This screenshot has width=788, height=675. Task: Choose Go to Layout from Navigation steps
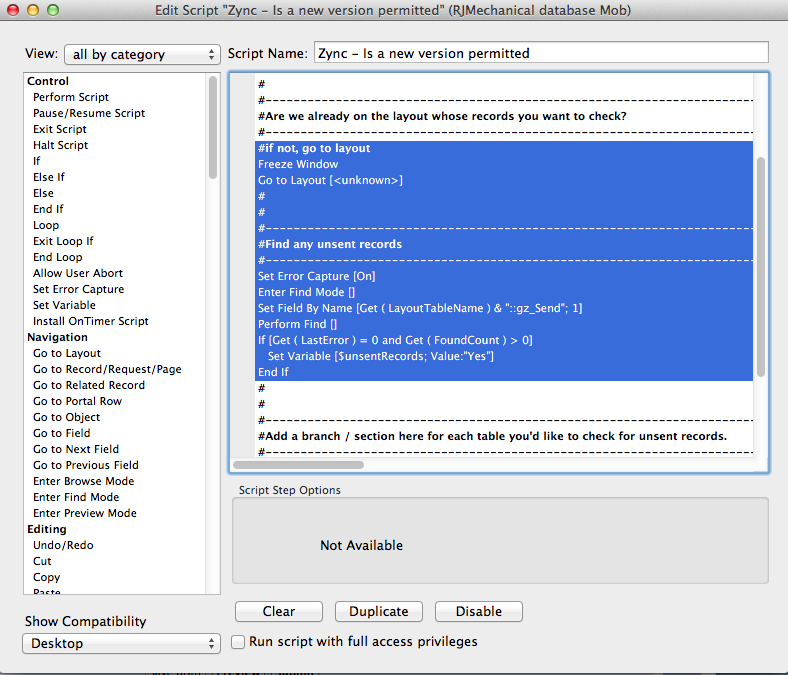pos(67,353)
